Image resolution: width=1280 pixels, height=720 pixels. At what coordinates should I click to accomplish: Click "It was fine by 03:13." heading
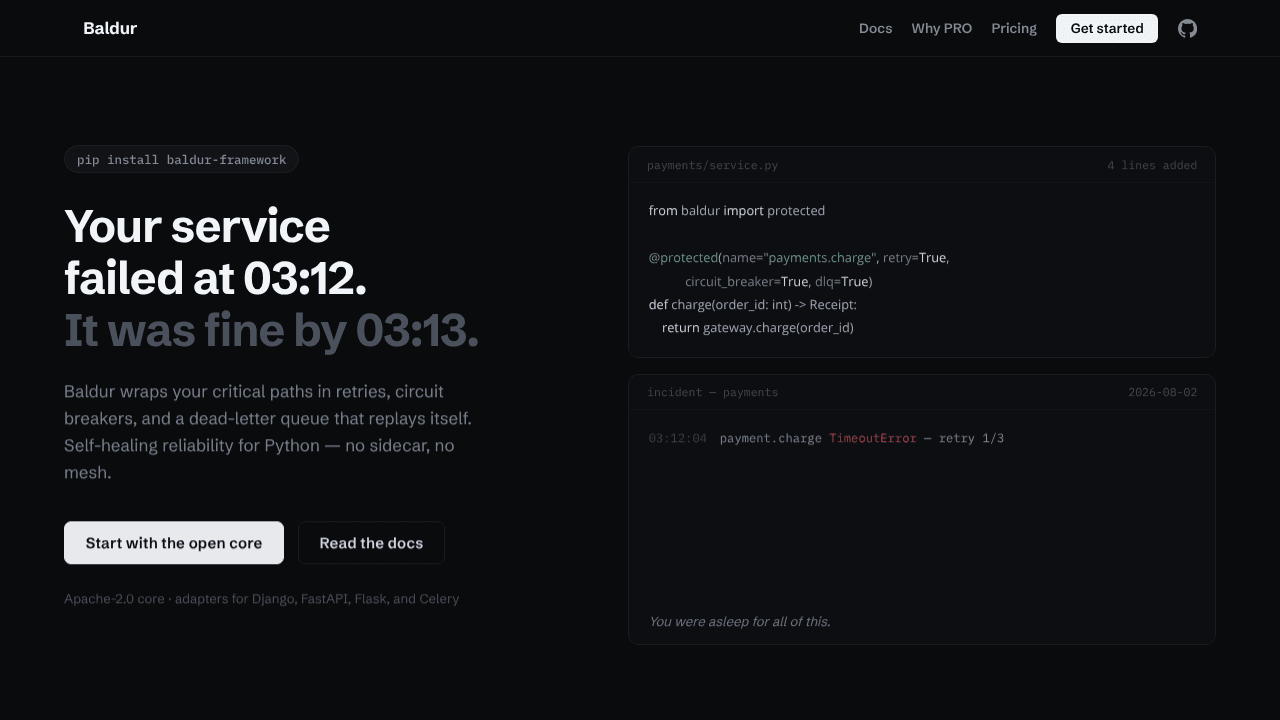271,330
